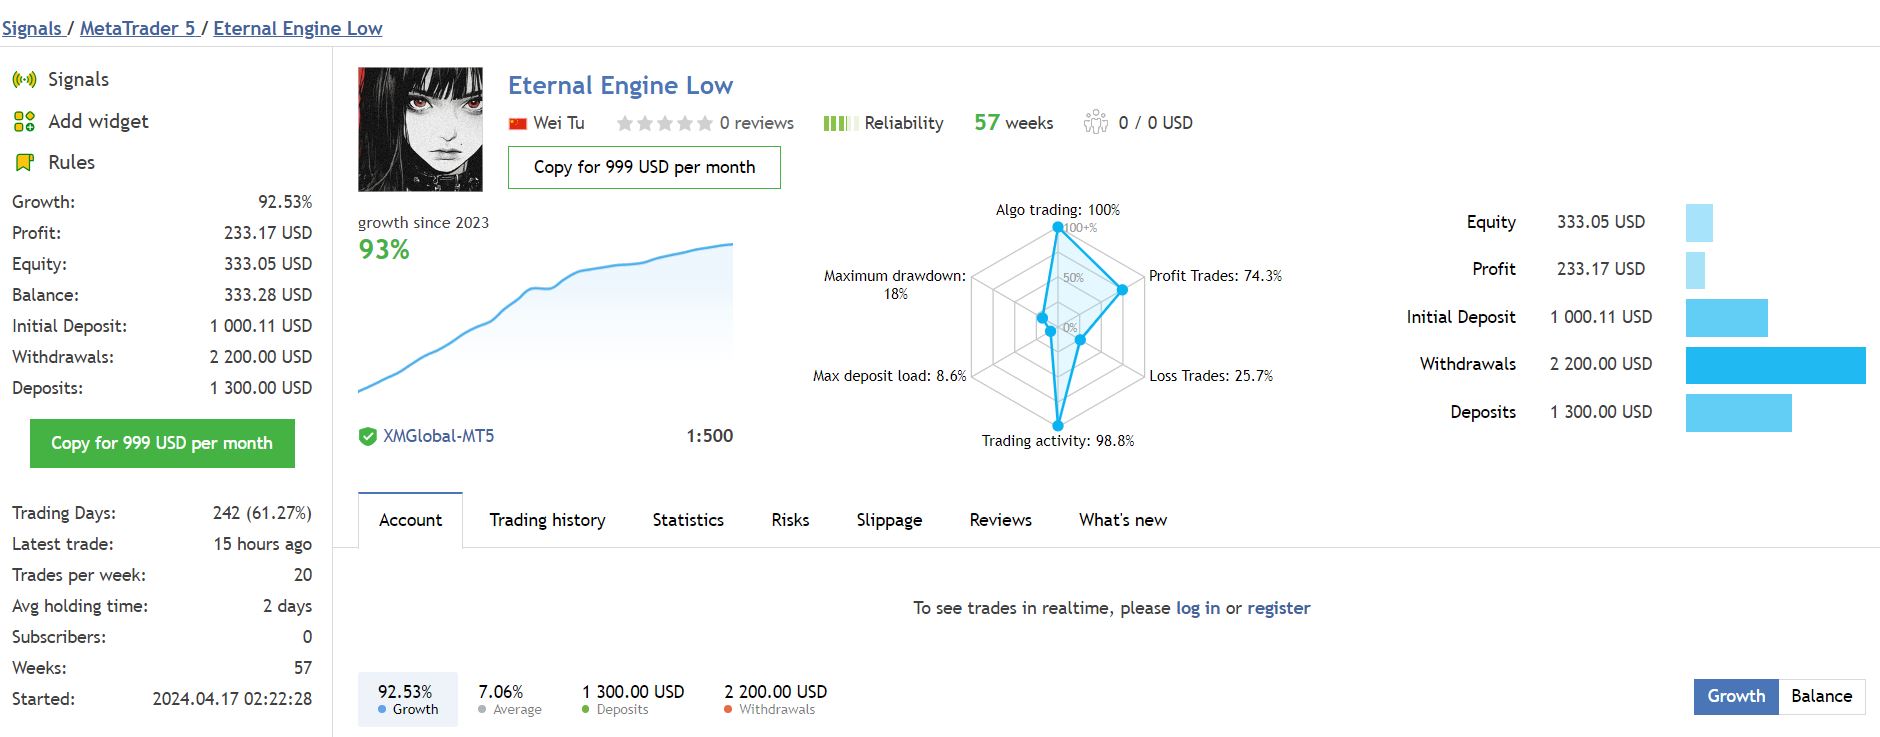
Task: Click the signal author avatar image
Action: [x=420, y=129]
